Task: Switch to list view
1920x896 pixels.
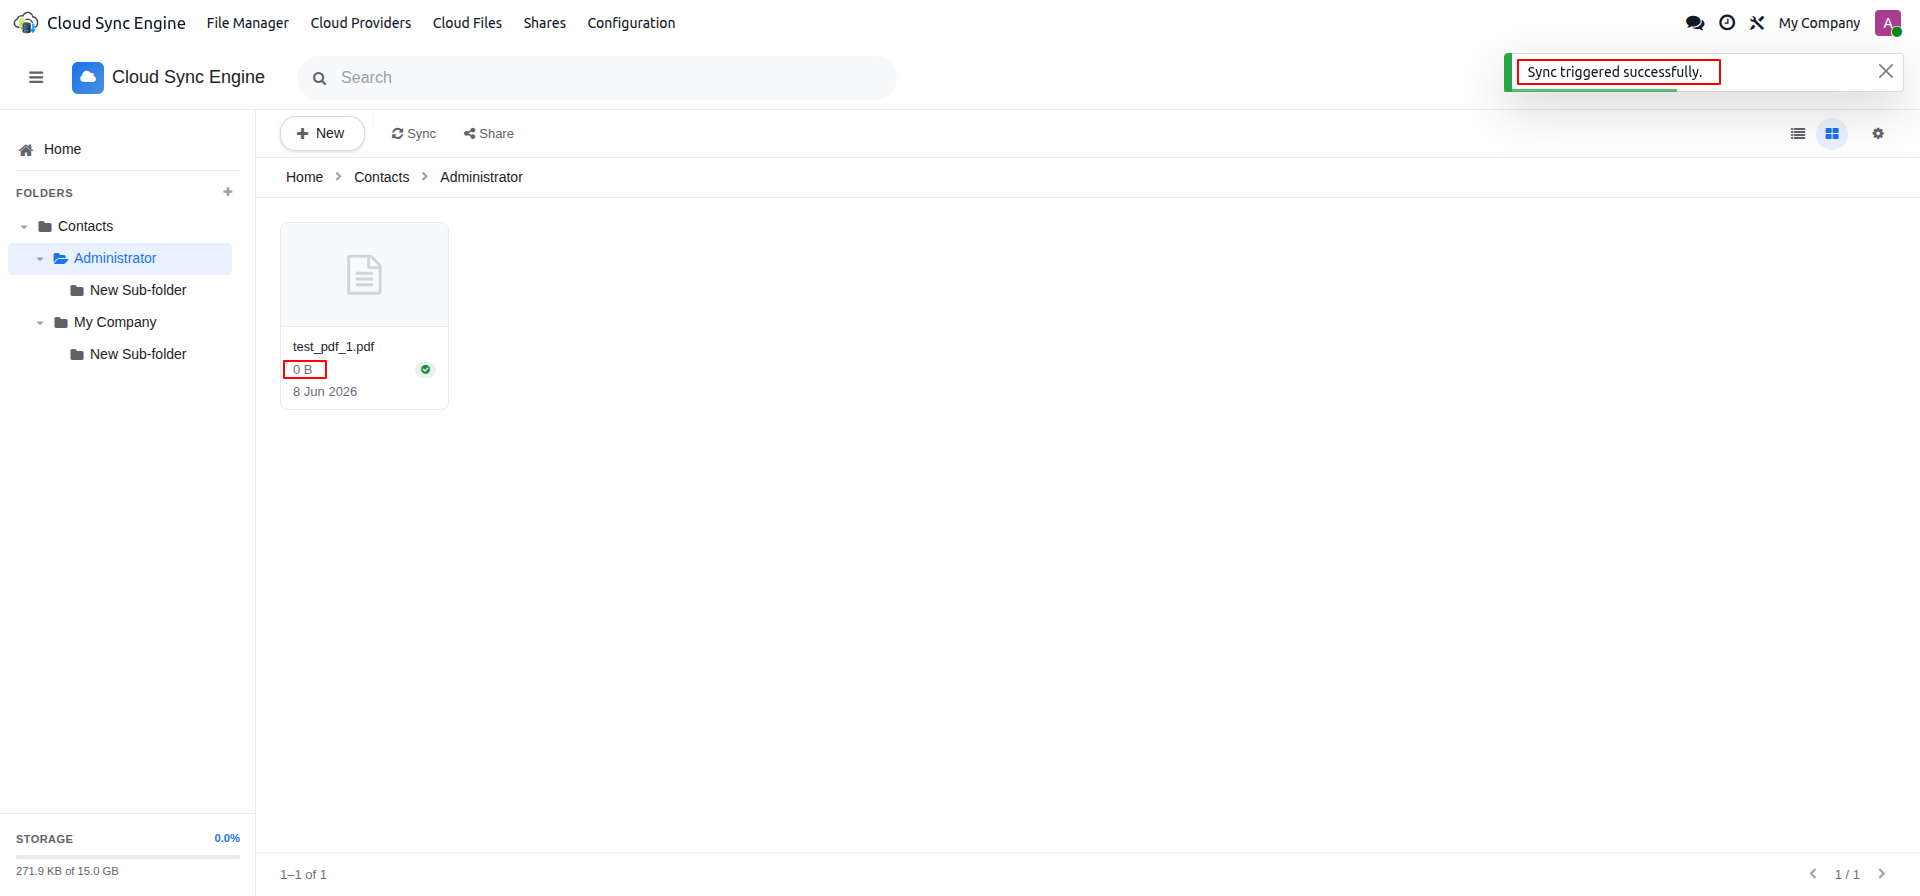Action: pyautogui.click(x=1798, y=133)
